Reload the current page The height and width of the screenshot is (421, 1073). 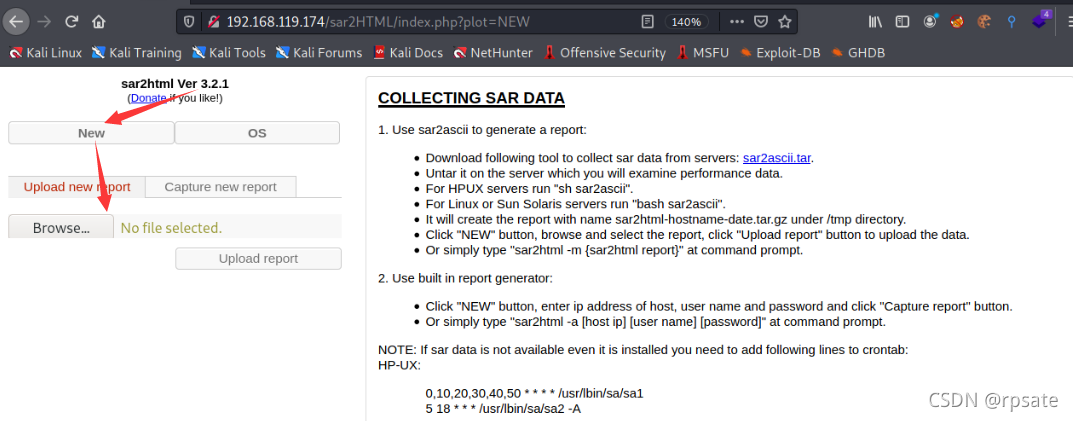pos(72,21)
